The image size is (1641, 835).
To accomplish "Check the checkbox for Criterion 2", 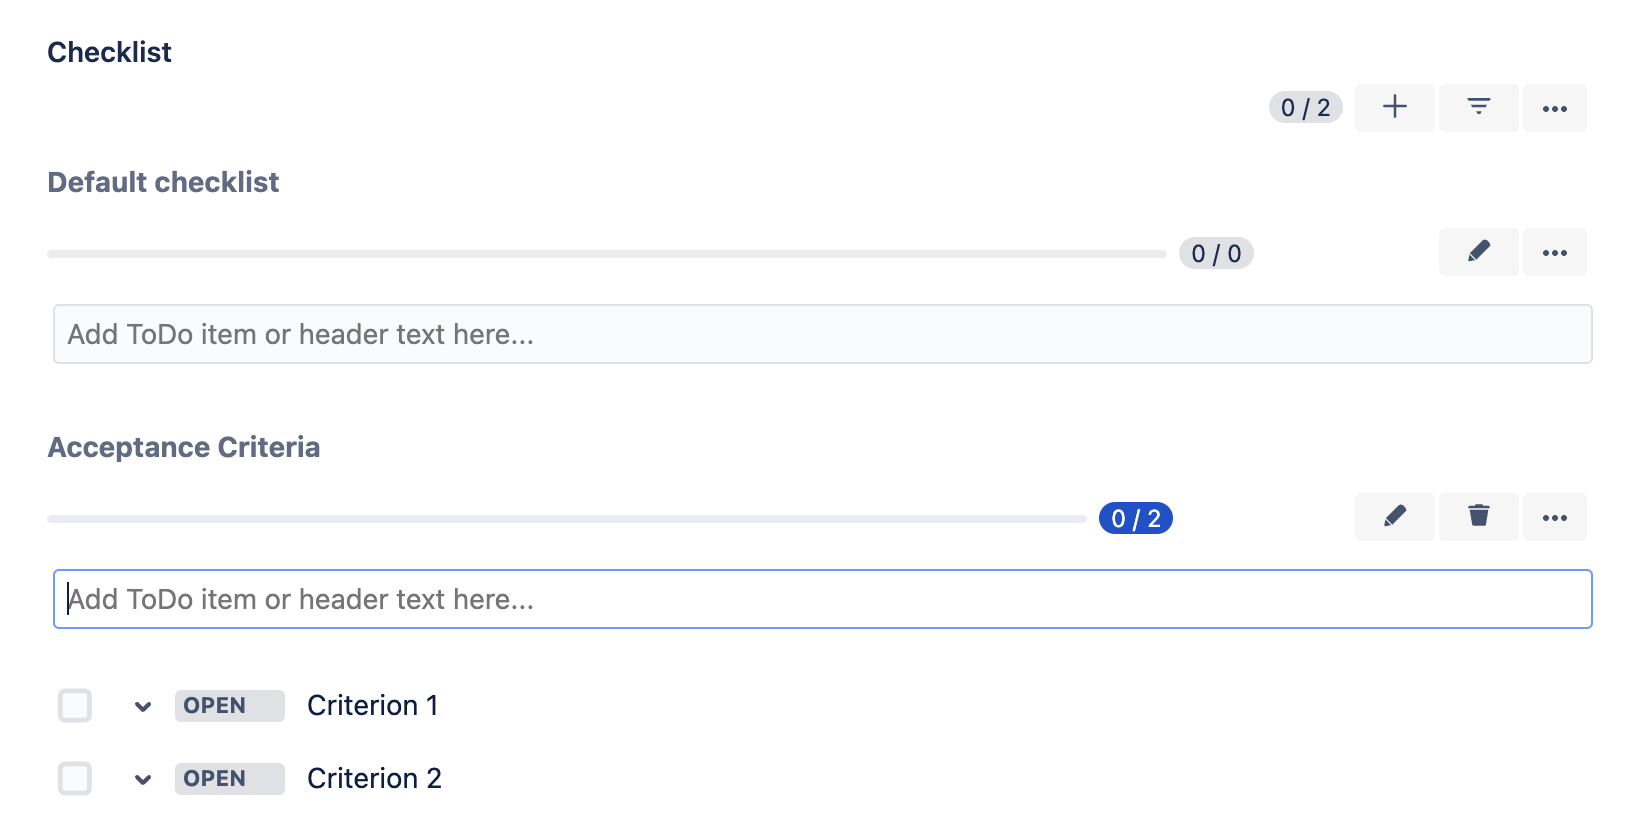I will 75,778.
